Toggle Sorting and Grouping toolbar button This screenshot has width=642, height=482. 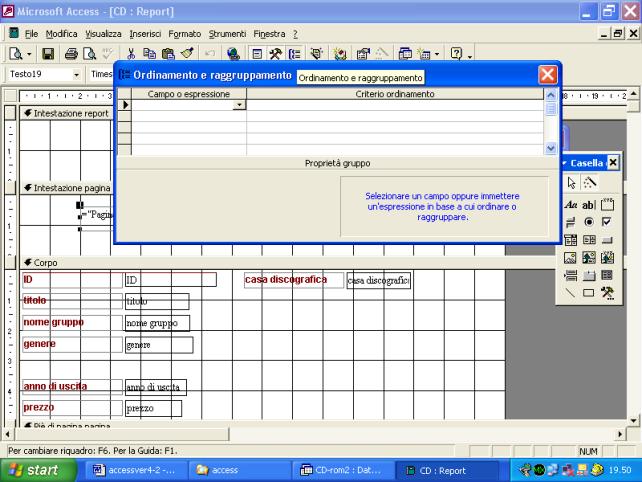point(295,54)
